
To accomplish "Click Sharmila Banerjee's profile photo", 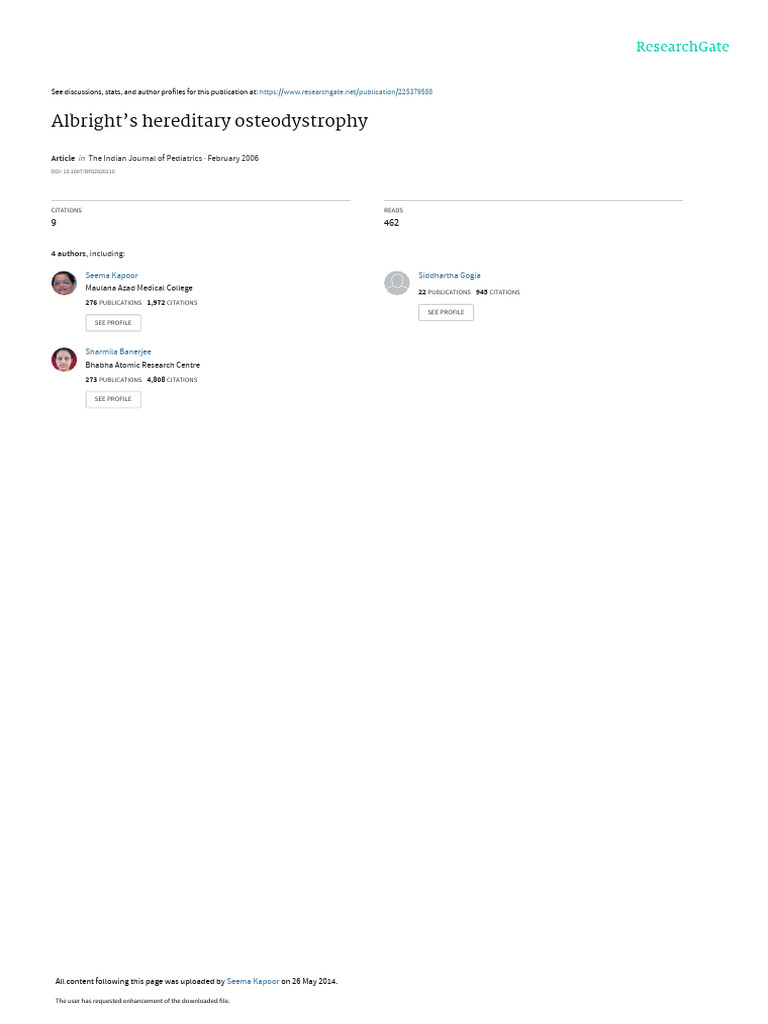I will [x=64, y=359].
